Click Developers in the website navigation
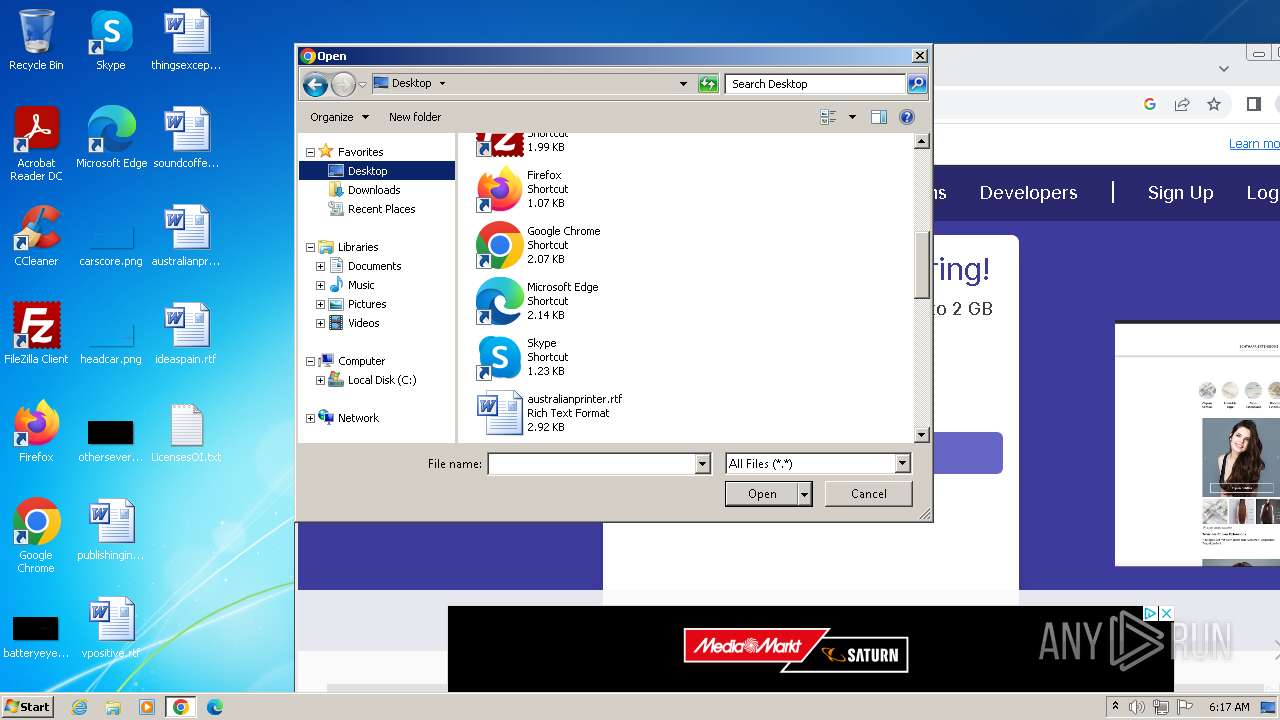1280x720 pixels. coord(1028,193)
